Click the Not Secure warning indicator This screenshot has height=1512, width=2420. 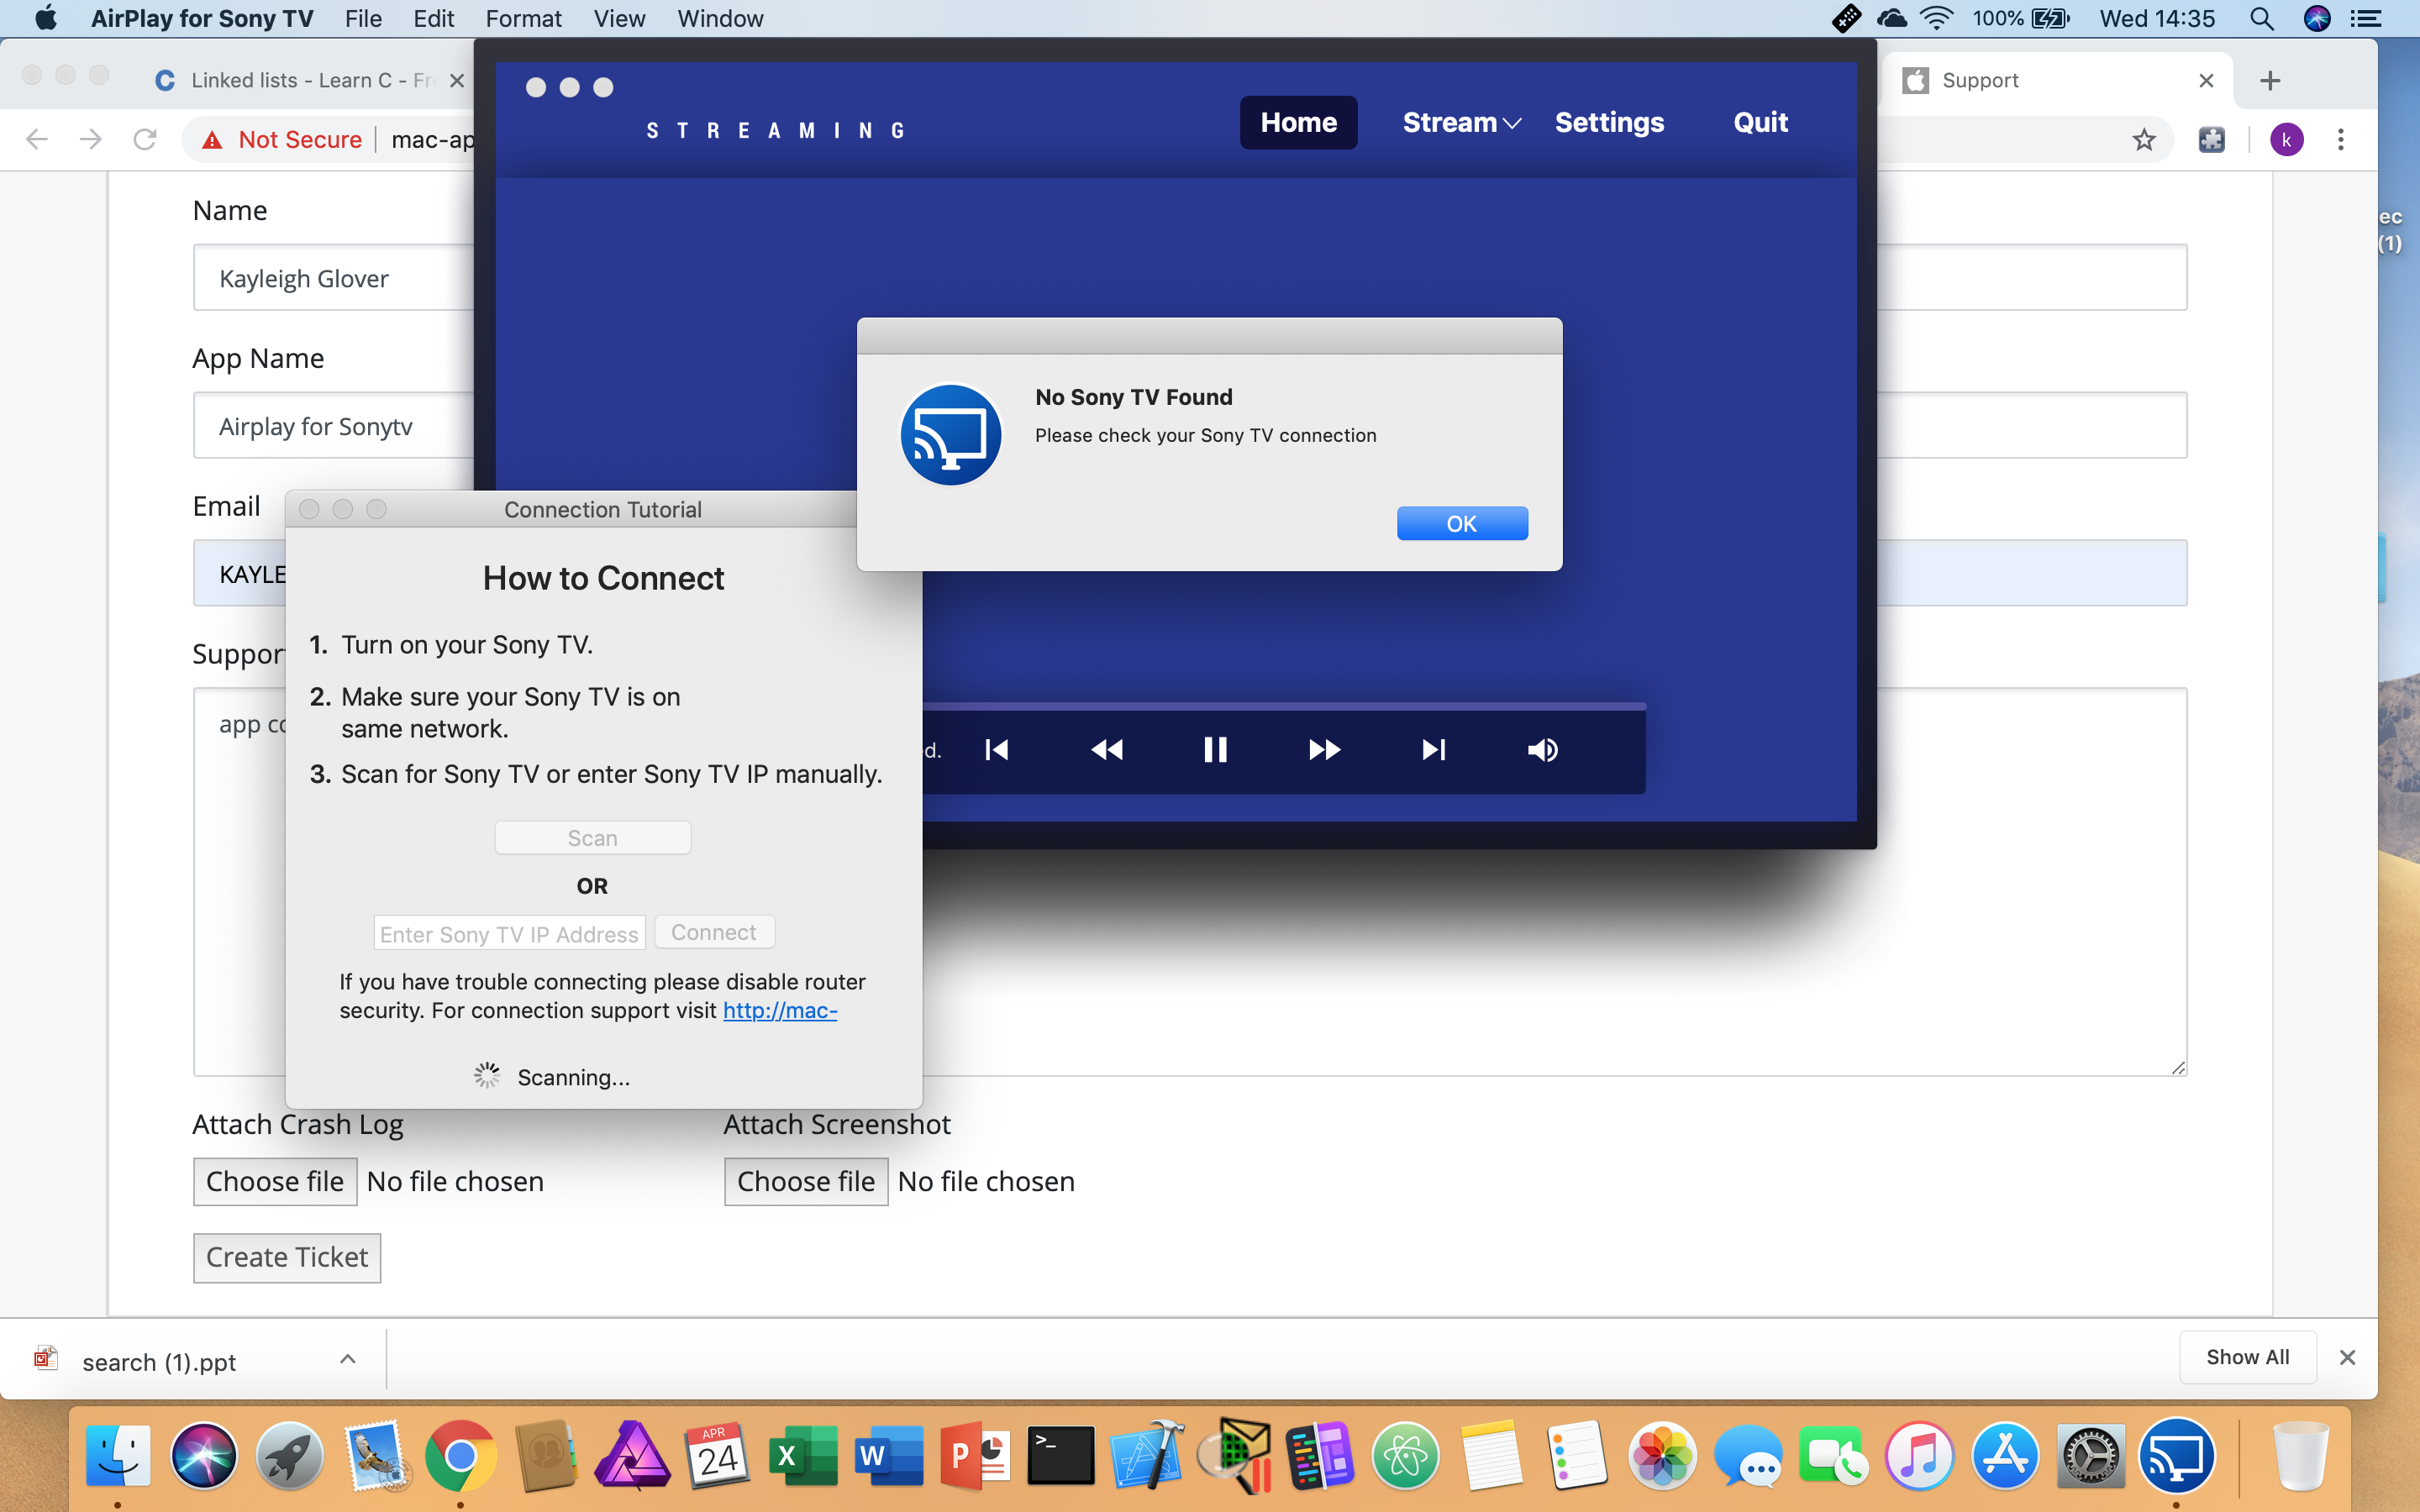[282, 139]
